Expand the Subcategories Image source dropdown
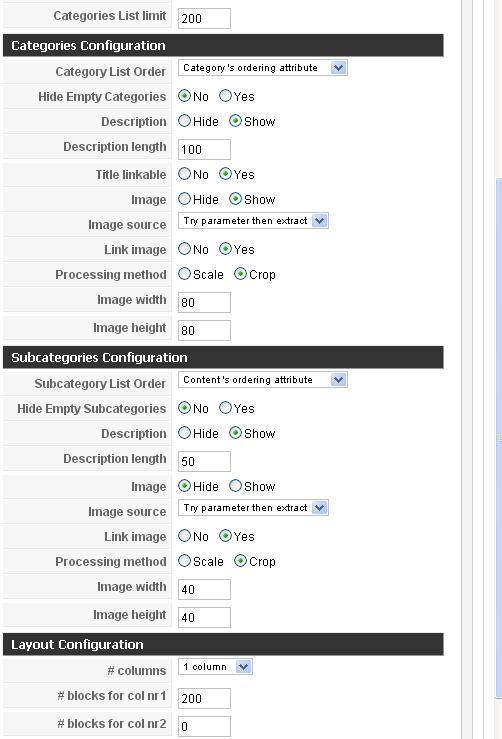Screen dimensions: 502x739 click(x=253, y=508)
